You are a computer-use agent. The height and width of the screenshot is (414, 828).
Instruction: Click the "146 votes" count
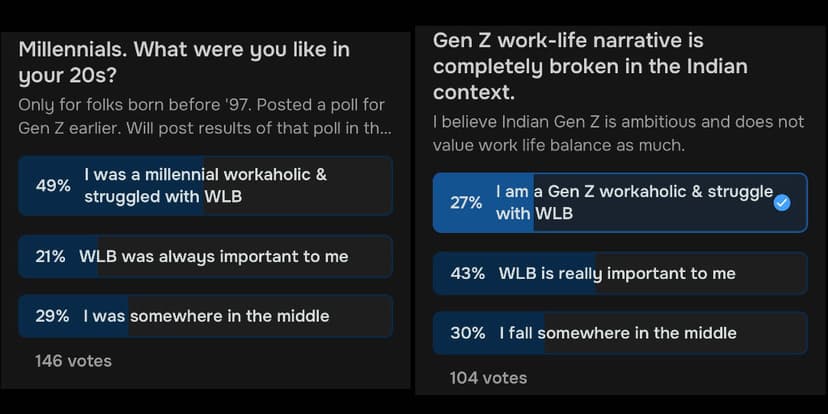point(73,360)
